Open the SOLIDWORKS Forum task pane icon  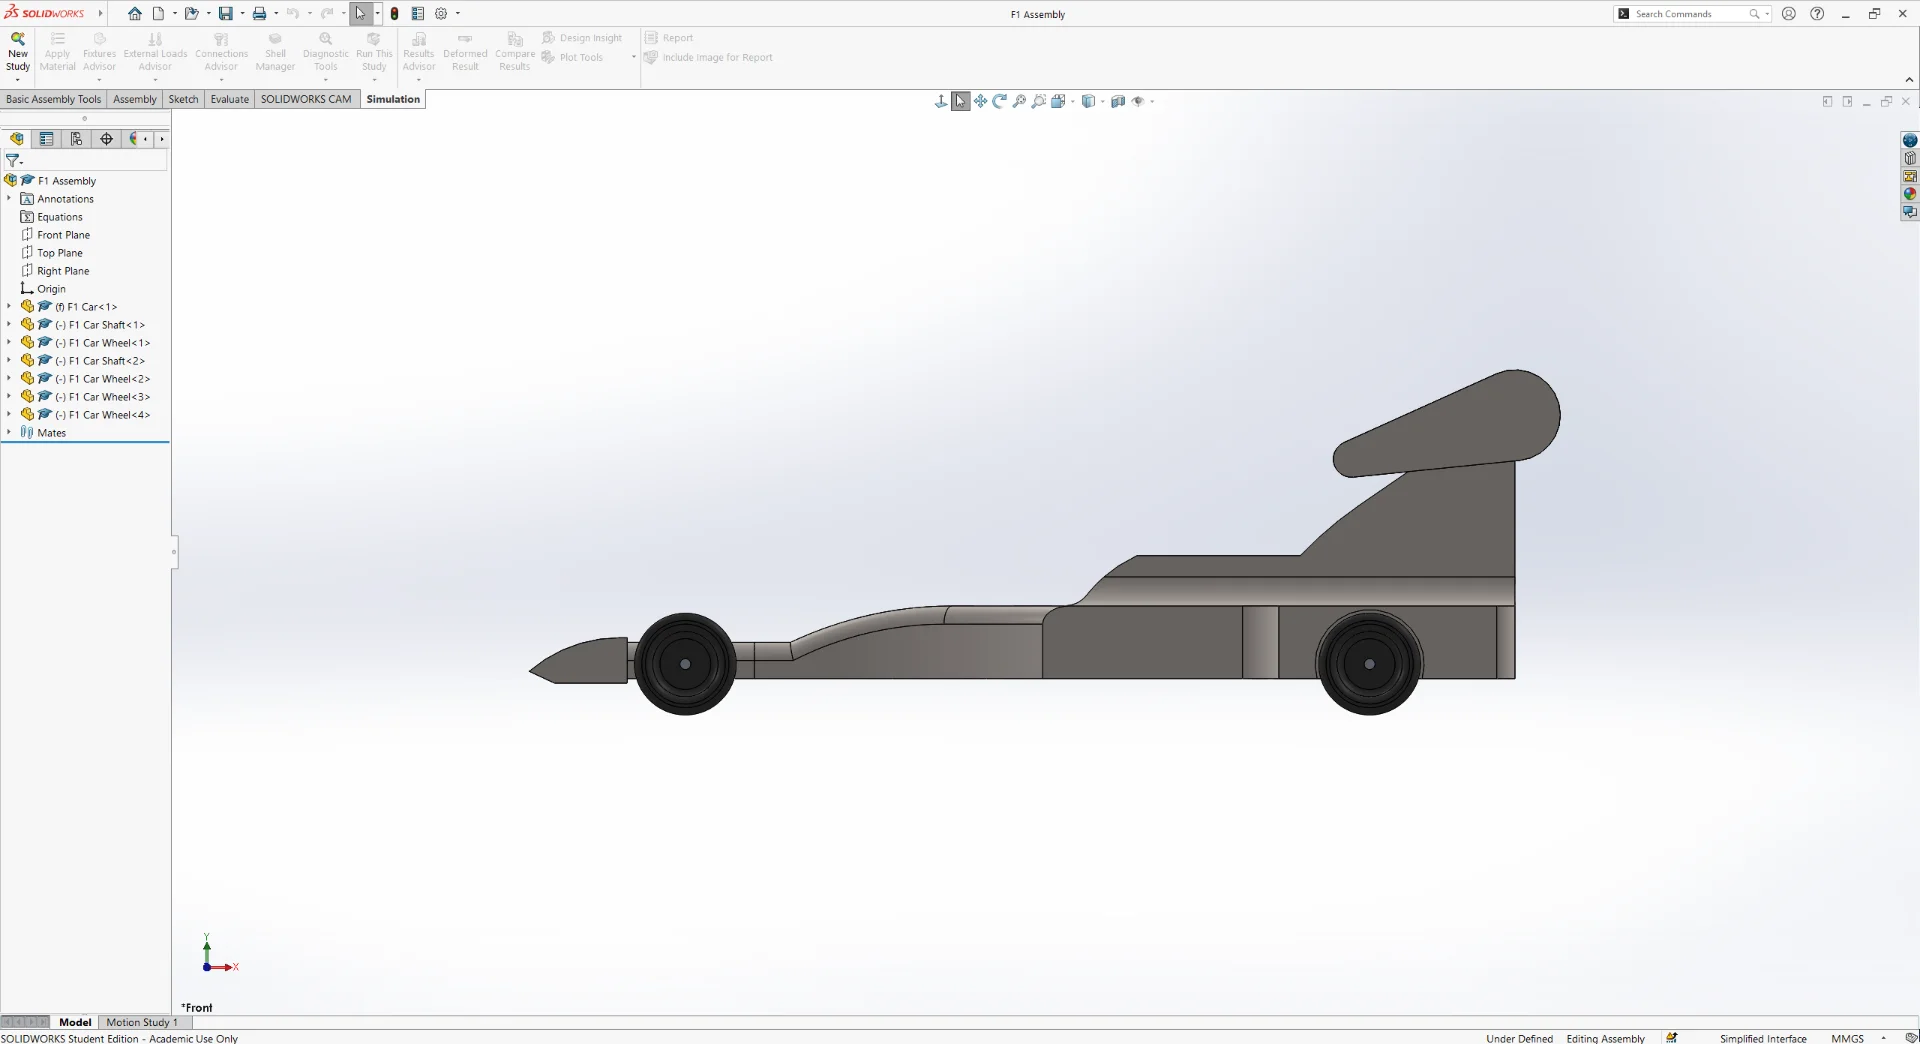pos(1910,213)
